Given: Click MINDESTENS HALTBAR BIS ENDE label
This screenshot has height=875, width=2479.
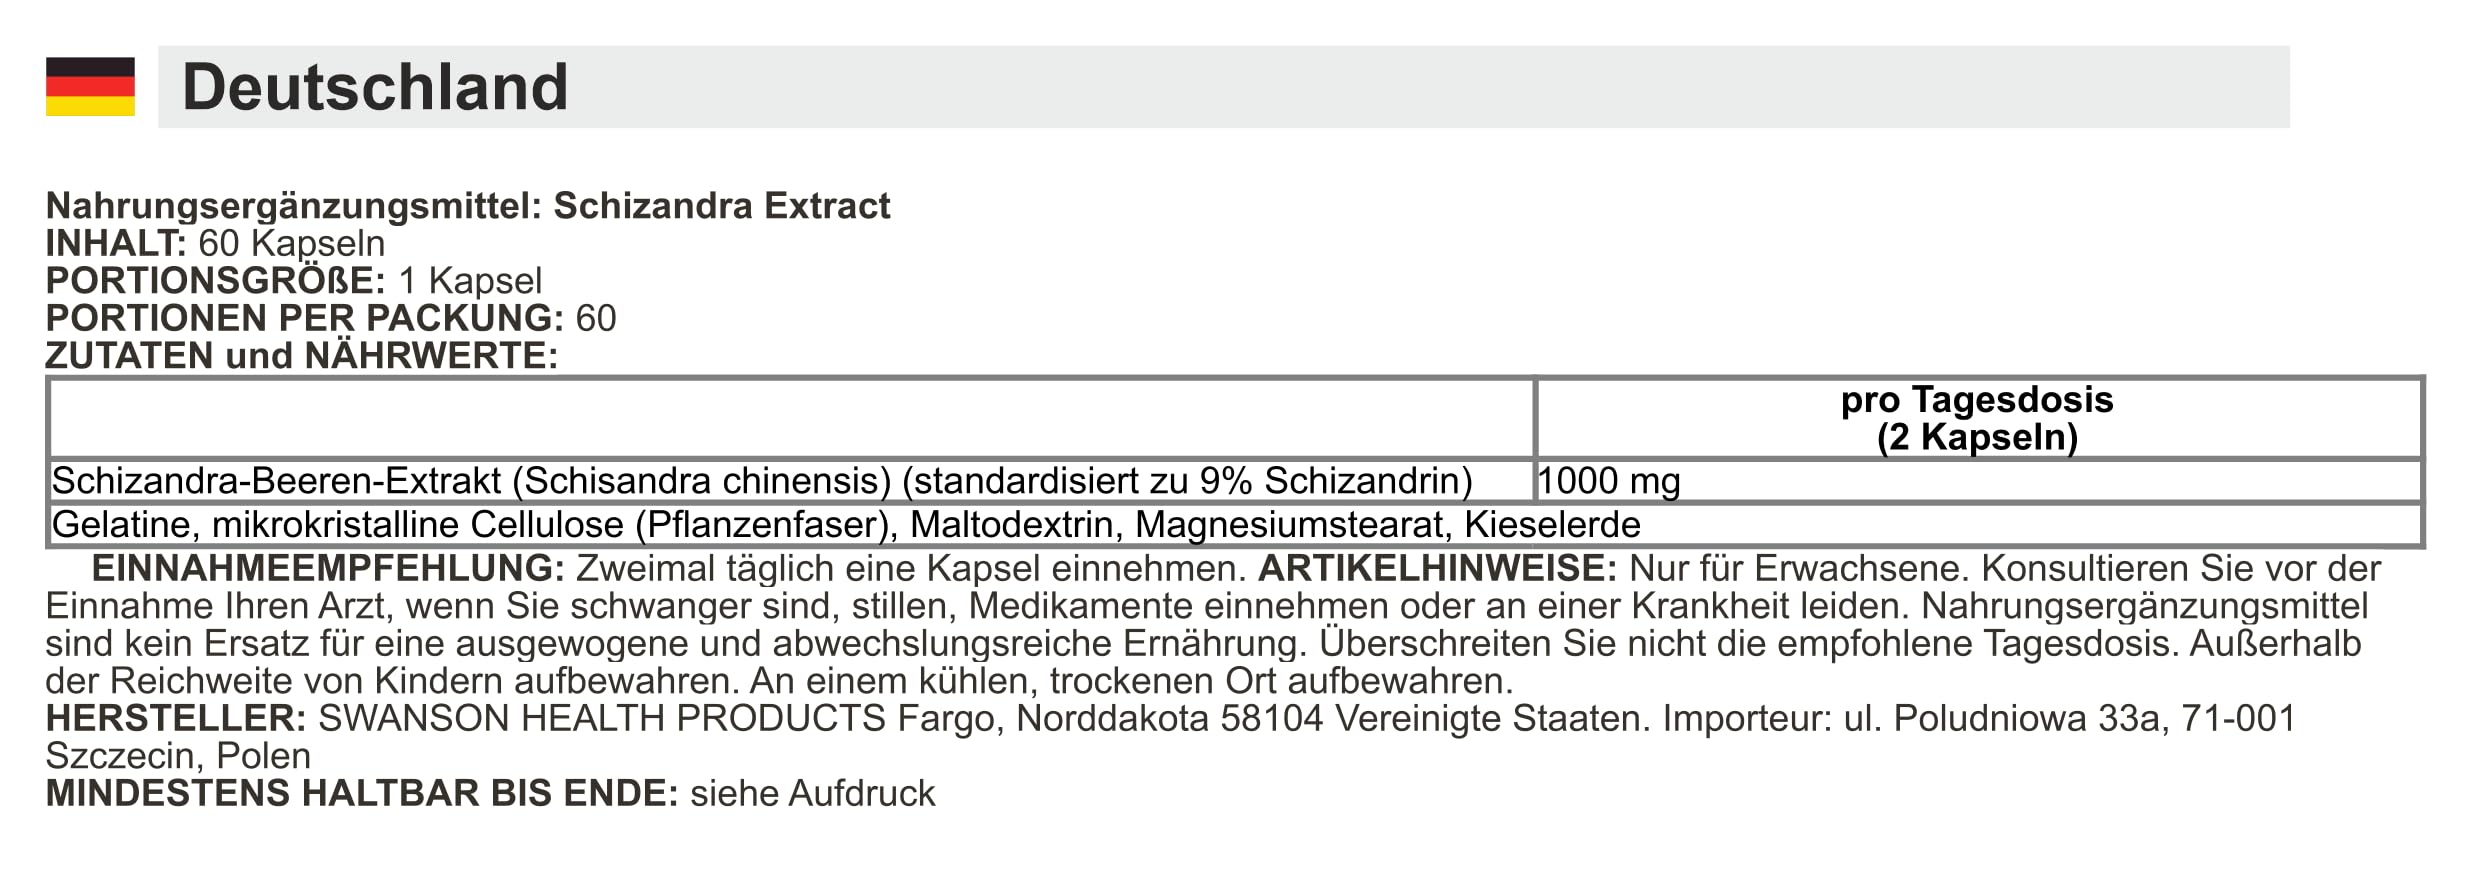Looking at the screenshot, I should [362, 794].
